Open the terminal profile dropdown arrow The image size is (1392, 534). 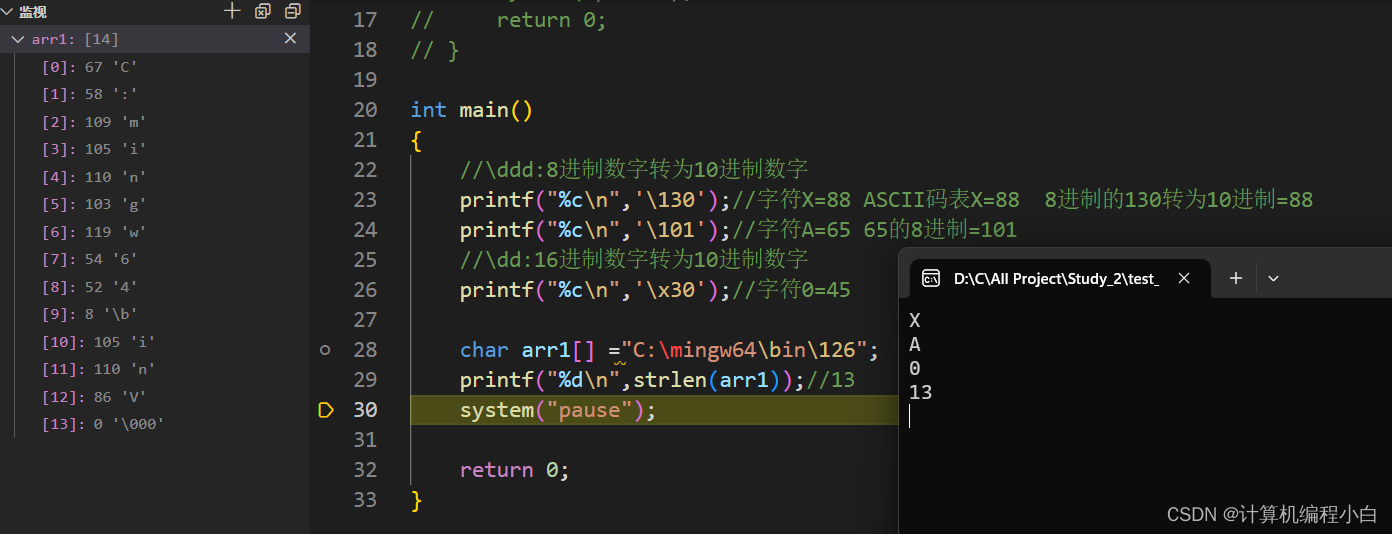[x=1273, y=279]
